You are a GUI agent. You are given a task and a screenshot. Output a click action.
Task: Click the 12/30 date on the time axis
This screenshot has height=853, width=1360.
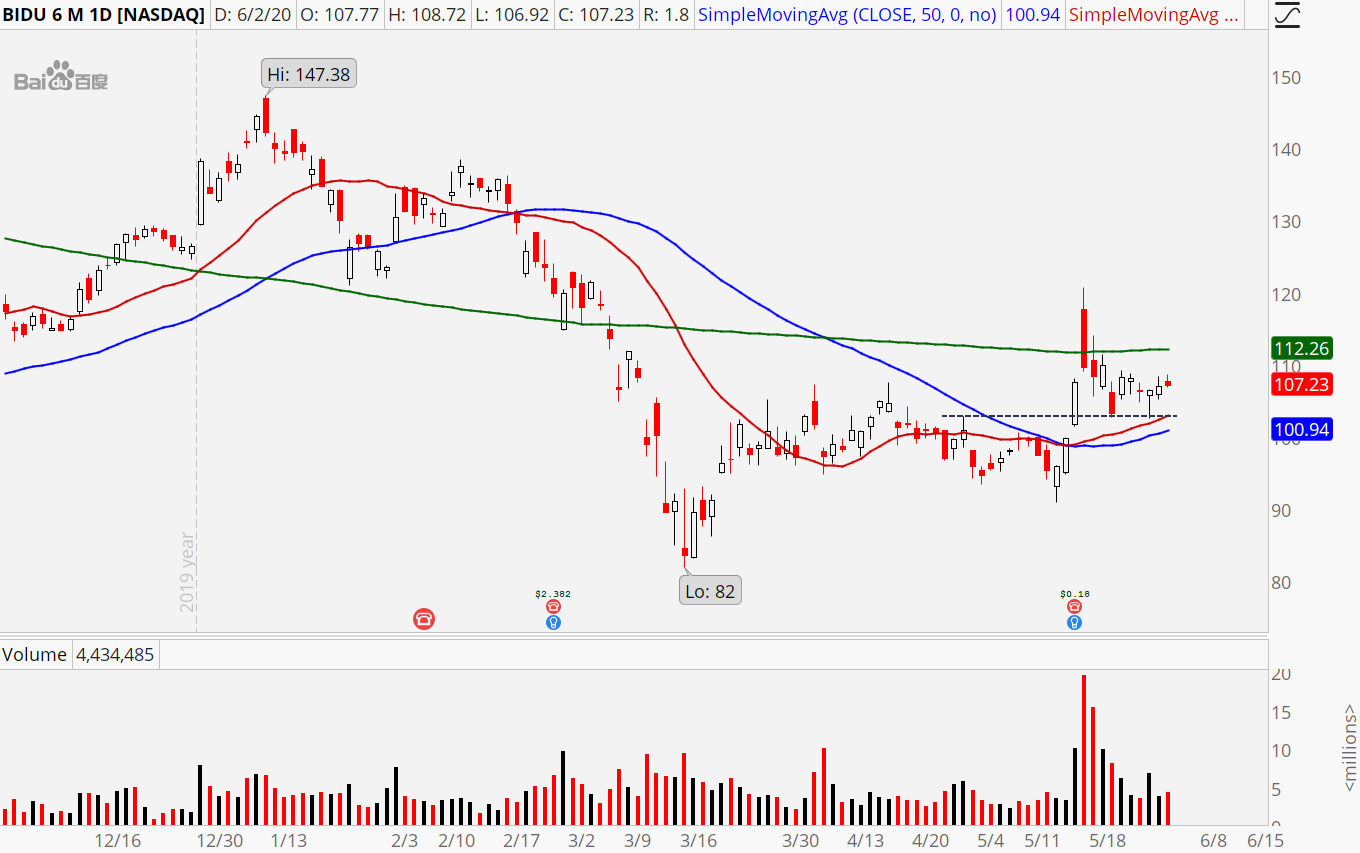(x=219, y=840)
